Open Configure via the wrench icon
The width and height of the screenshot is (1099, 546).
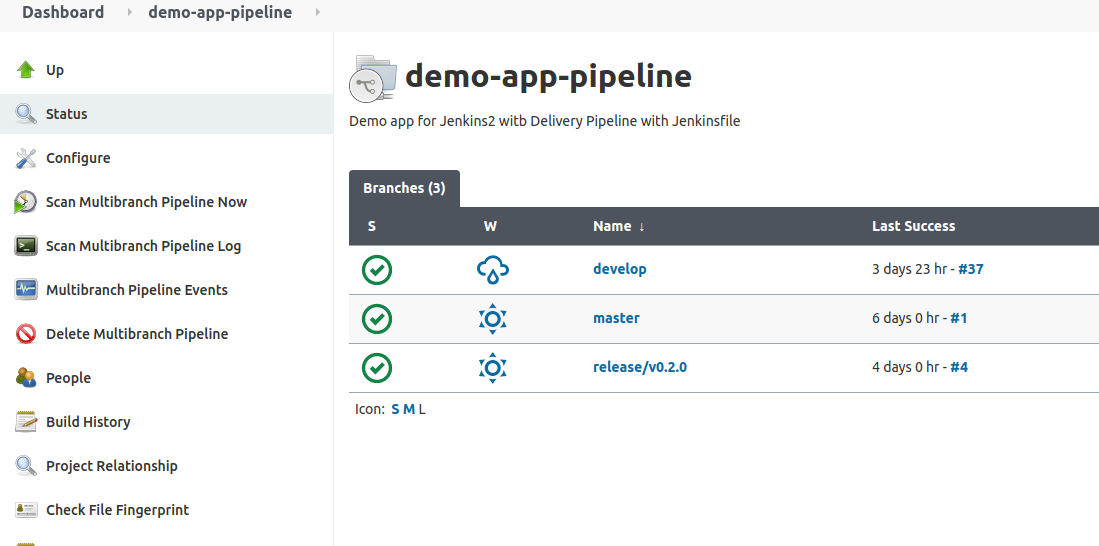[26, 158]
